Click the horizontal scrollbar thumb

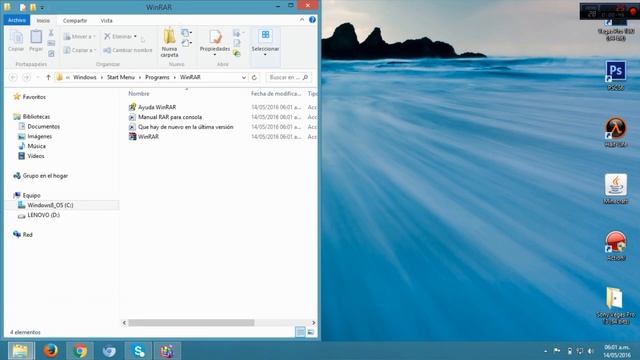coord(191,322)
